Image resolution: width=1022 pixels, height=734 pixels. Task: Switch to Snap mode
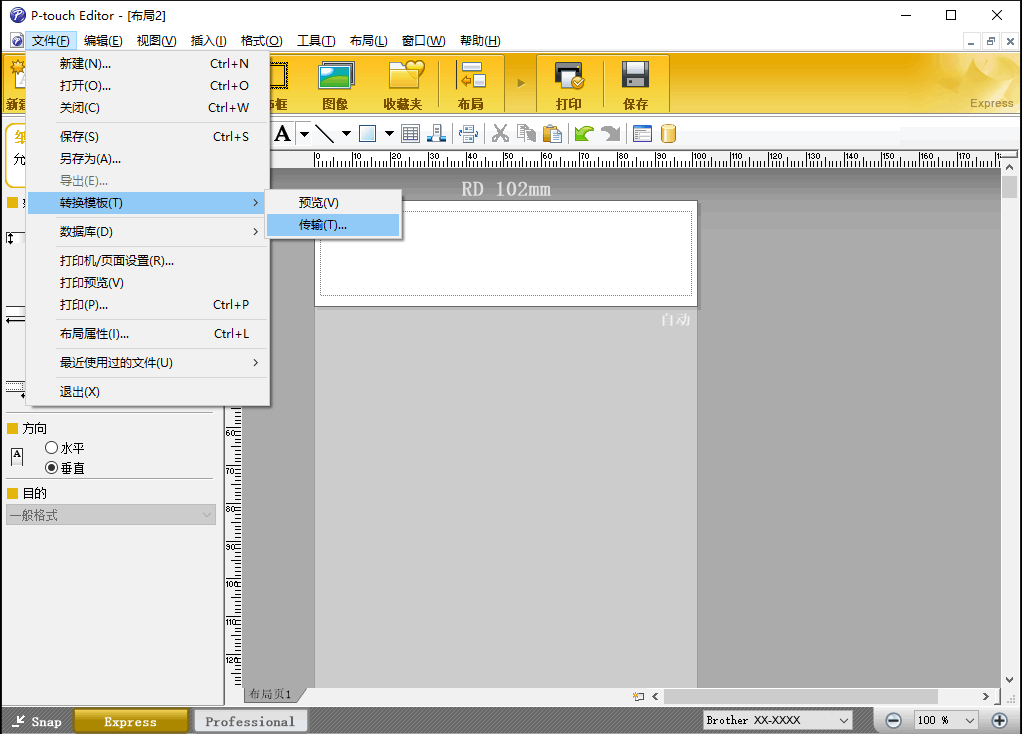point(37,721)
